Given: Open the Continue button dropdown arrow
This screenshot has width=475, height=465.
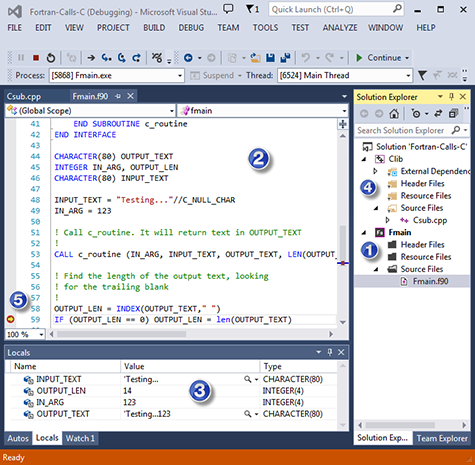Looking at the screenshot, I should pos(407,58).
